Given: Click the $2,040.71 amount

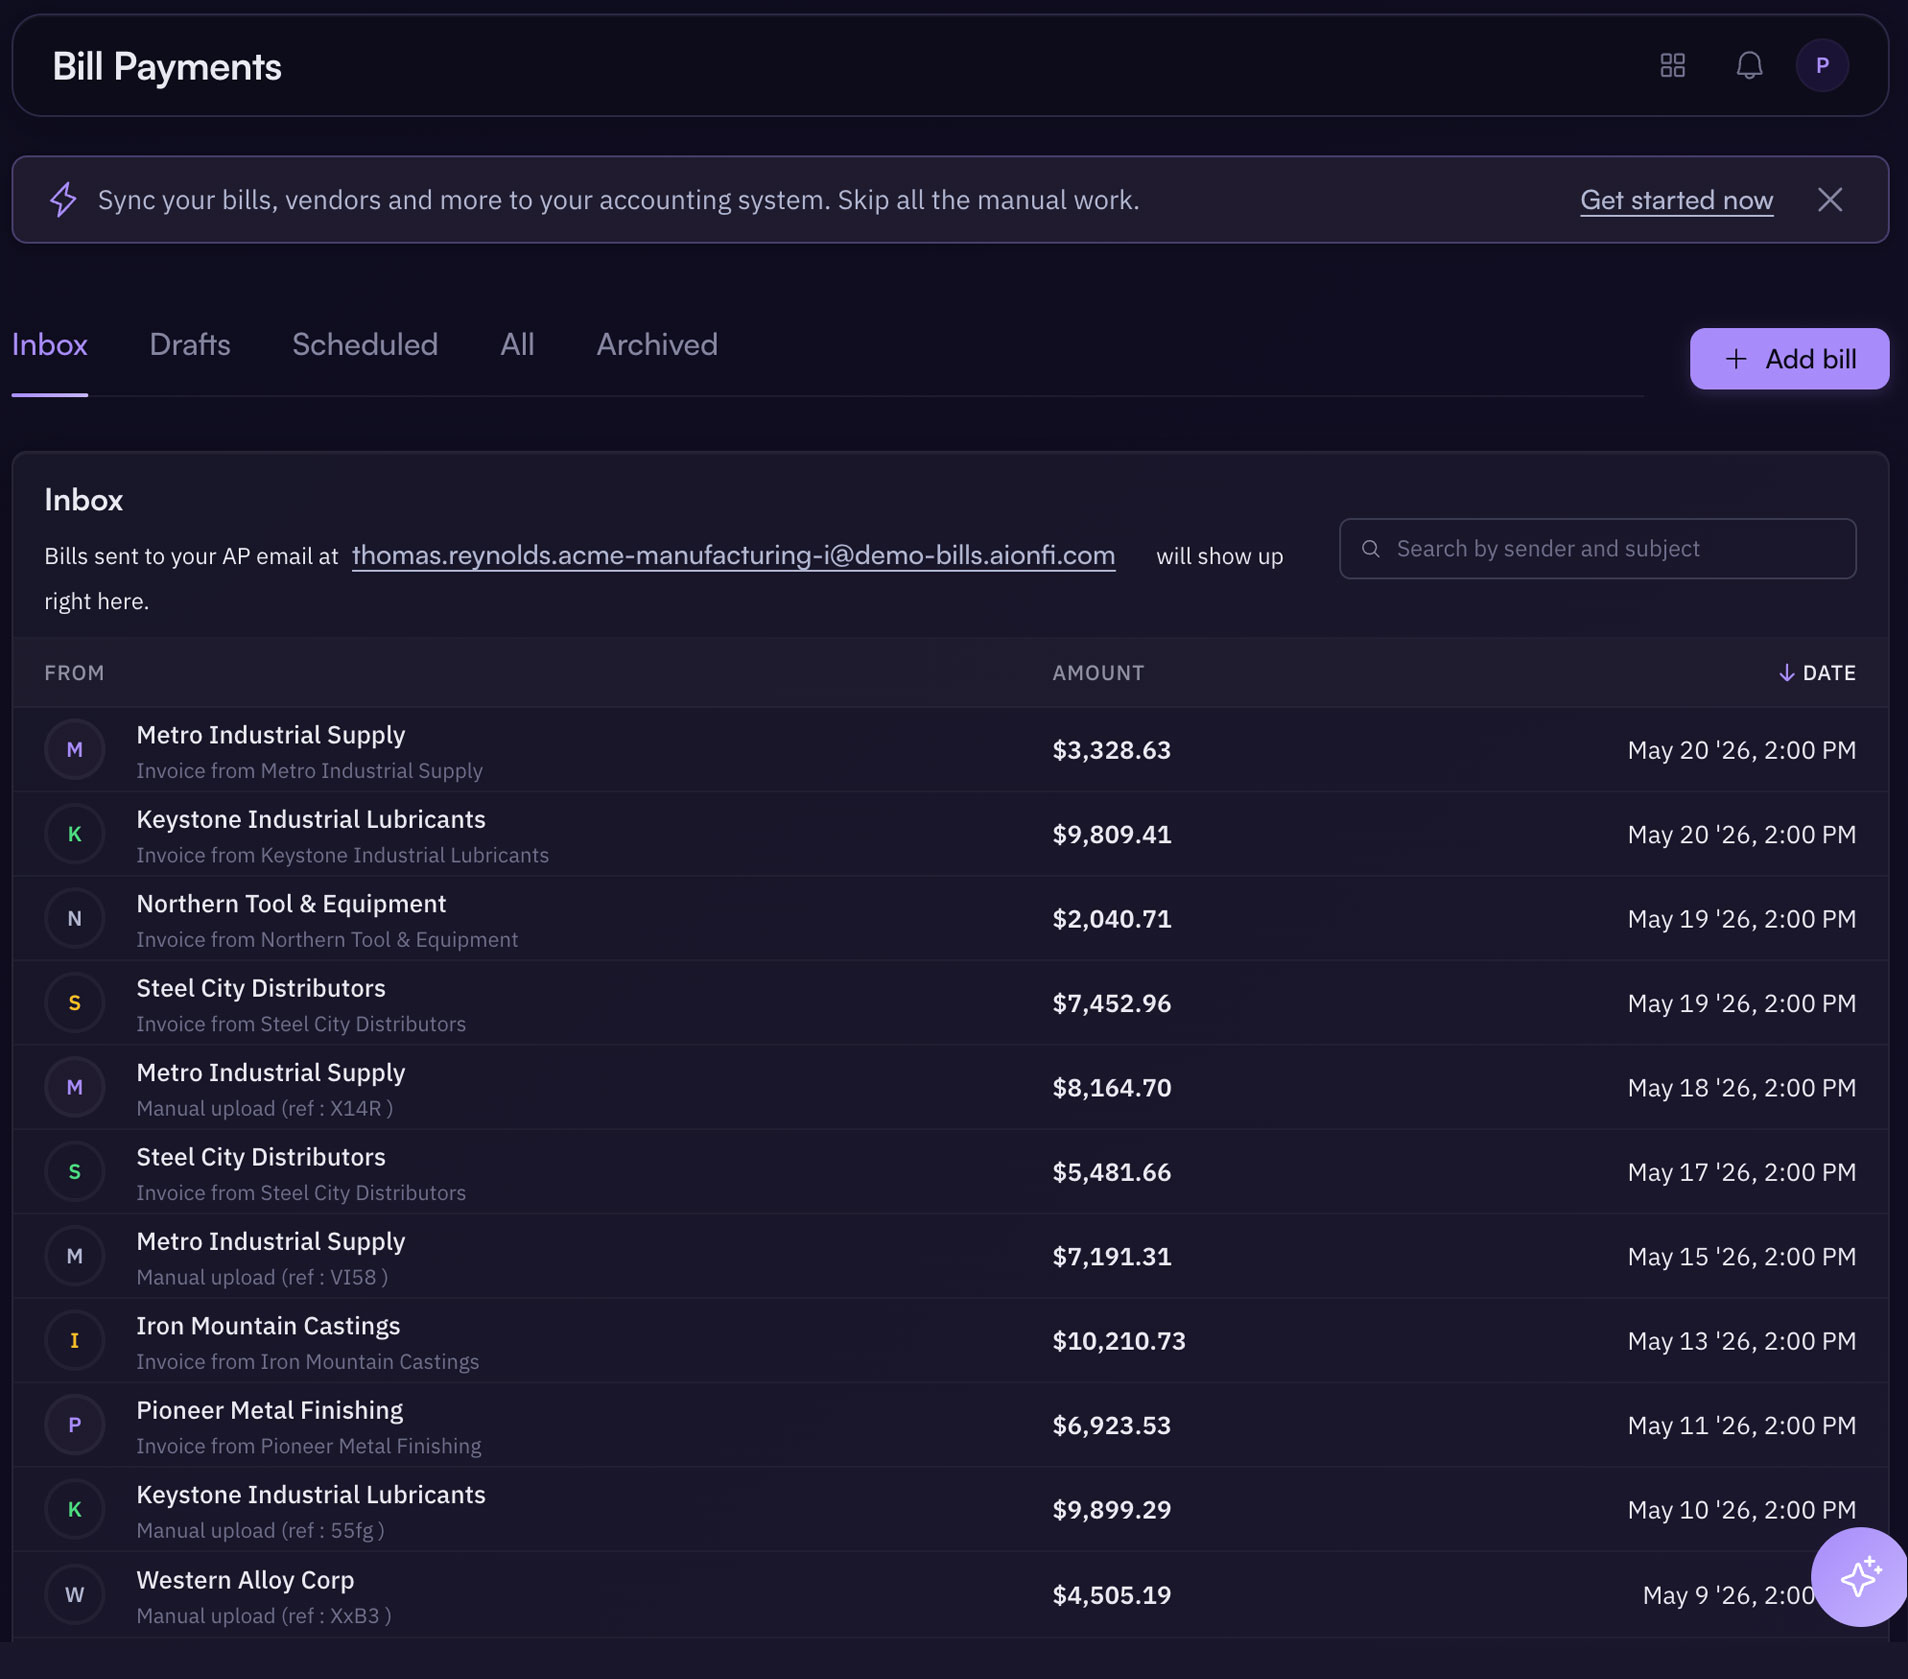Looking at the screenshot, I should point(1111,919).
